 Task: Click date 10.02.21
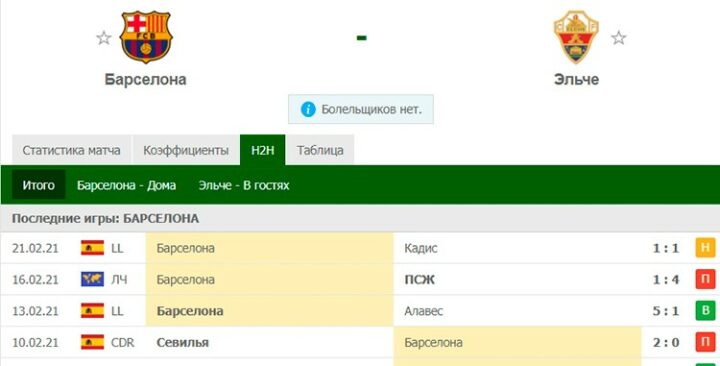[x=35, y=342]
